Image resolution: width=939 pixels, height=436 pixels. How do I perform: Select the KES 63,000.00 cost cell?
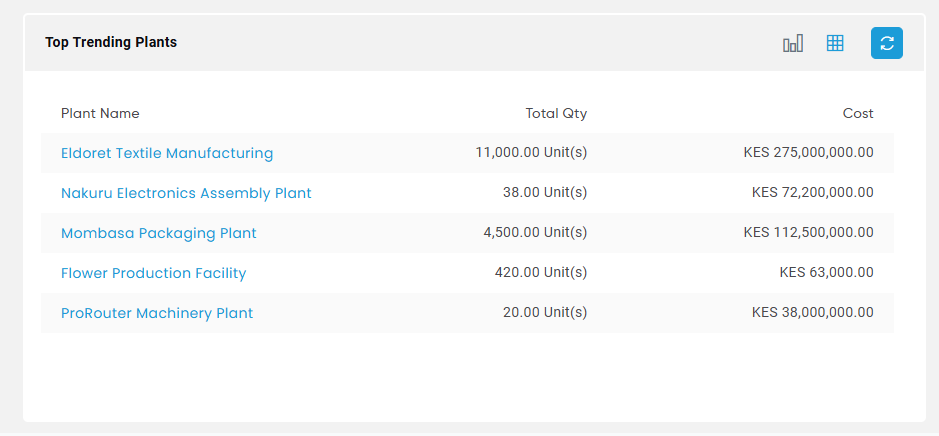coord(826,272)
